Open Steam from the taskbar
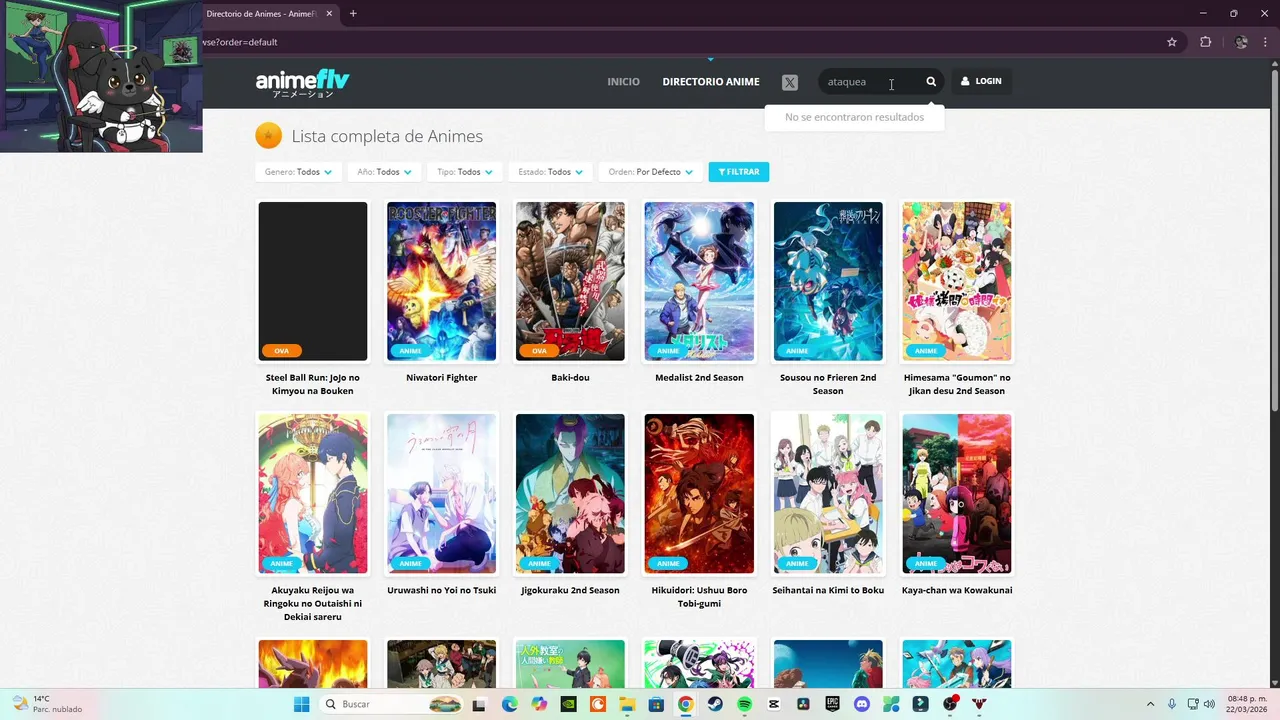 point(715,704)
